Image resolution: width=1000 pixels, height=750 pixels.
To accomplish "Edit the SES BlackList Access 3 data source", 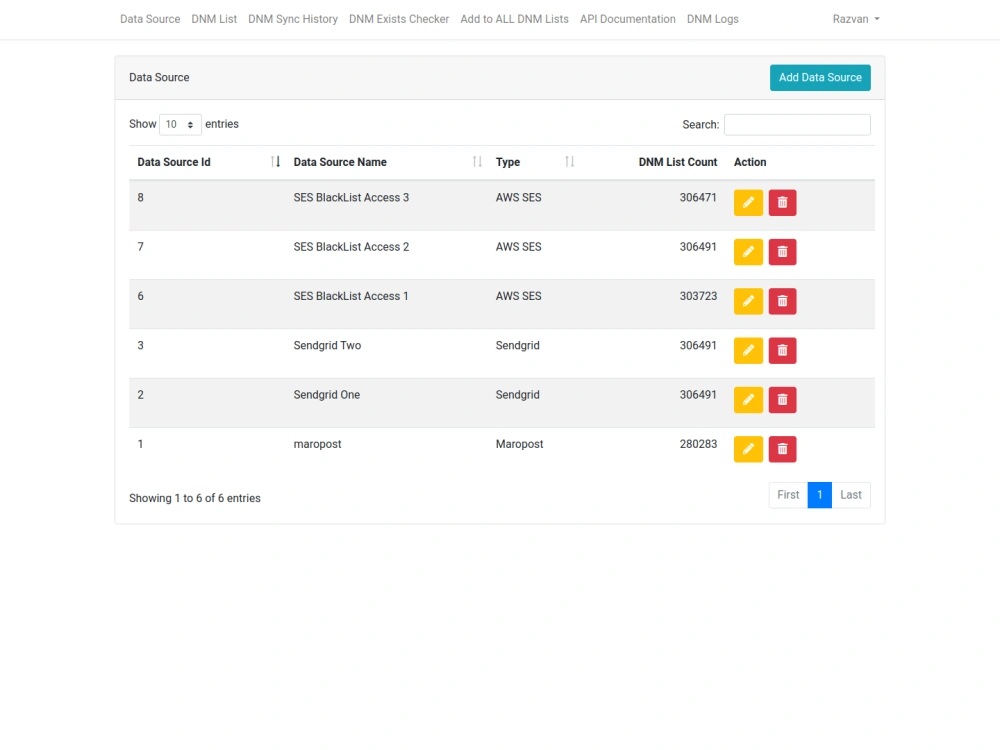I will (x=748, y=202).
